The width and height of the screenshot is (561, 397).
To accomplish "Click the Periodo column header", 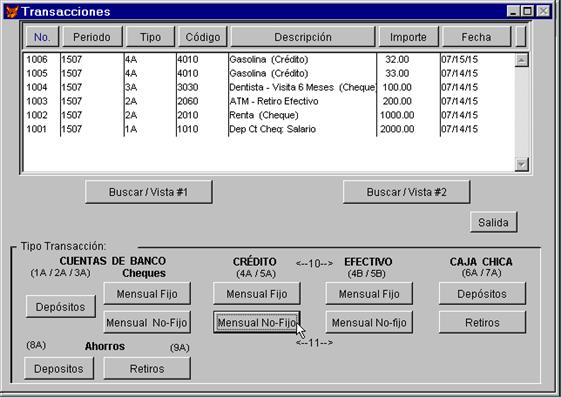I will click(x=92, y=37).
